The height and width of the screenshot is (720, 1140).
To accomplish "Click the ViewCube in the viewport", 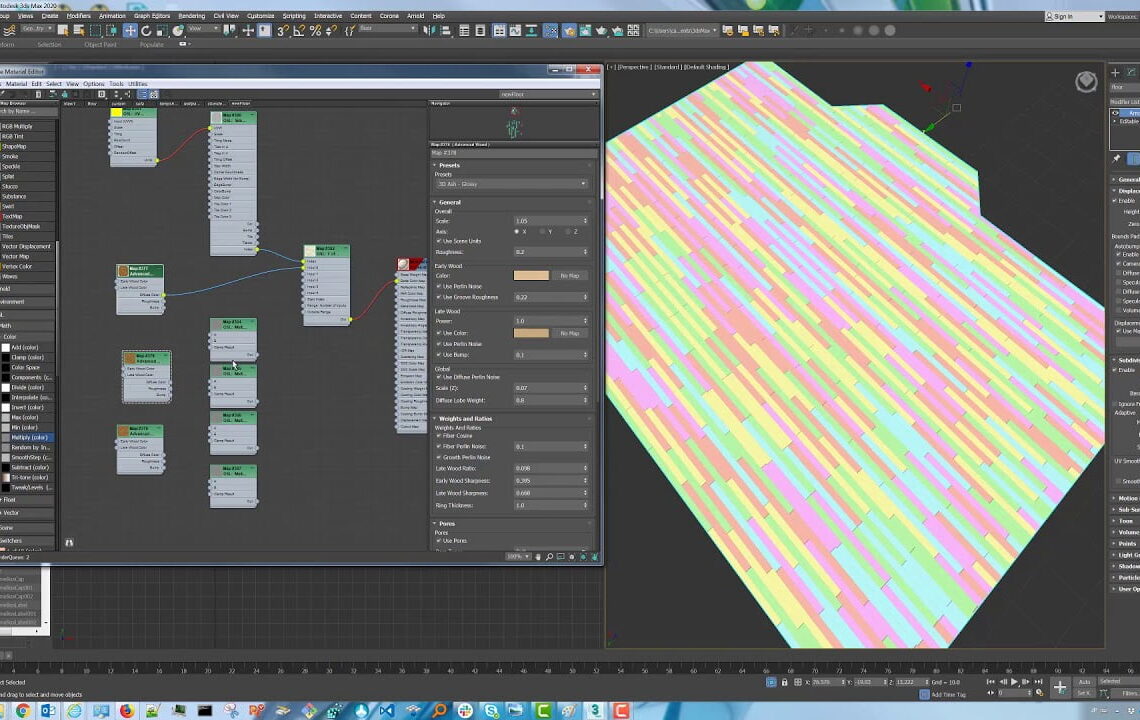I will pyautogui.click(x=1084, y=82).
